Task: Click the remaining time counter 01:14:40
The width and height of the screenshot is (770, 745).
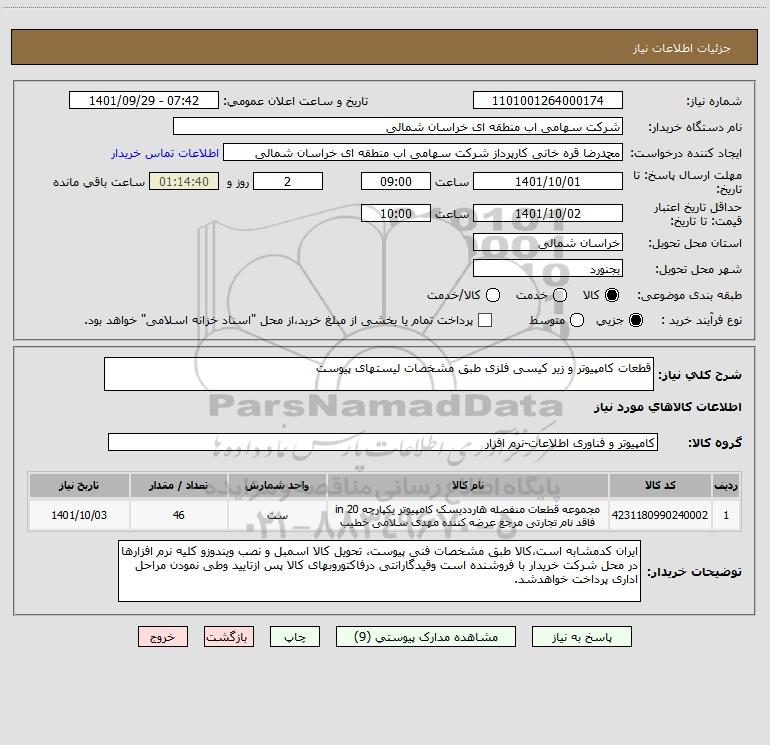Action: [x=184, y=182]
